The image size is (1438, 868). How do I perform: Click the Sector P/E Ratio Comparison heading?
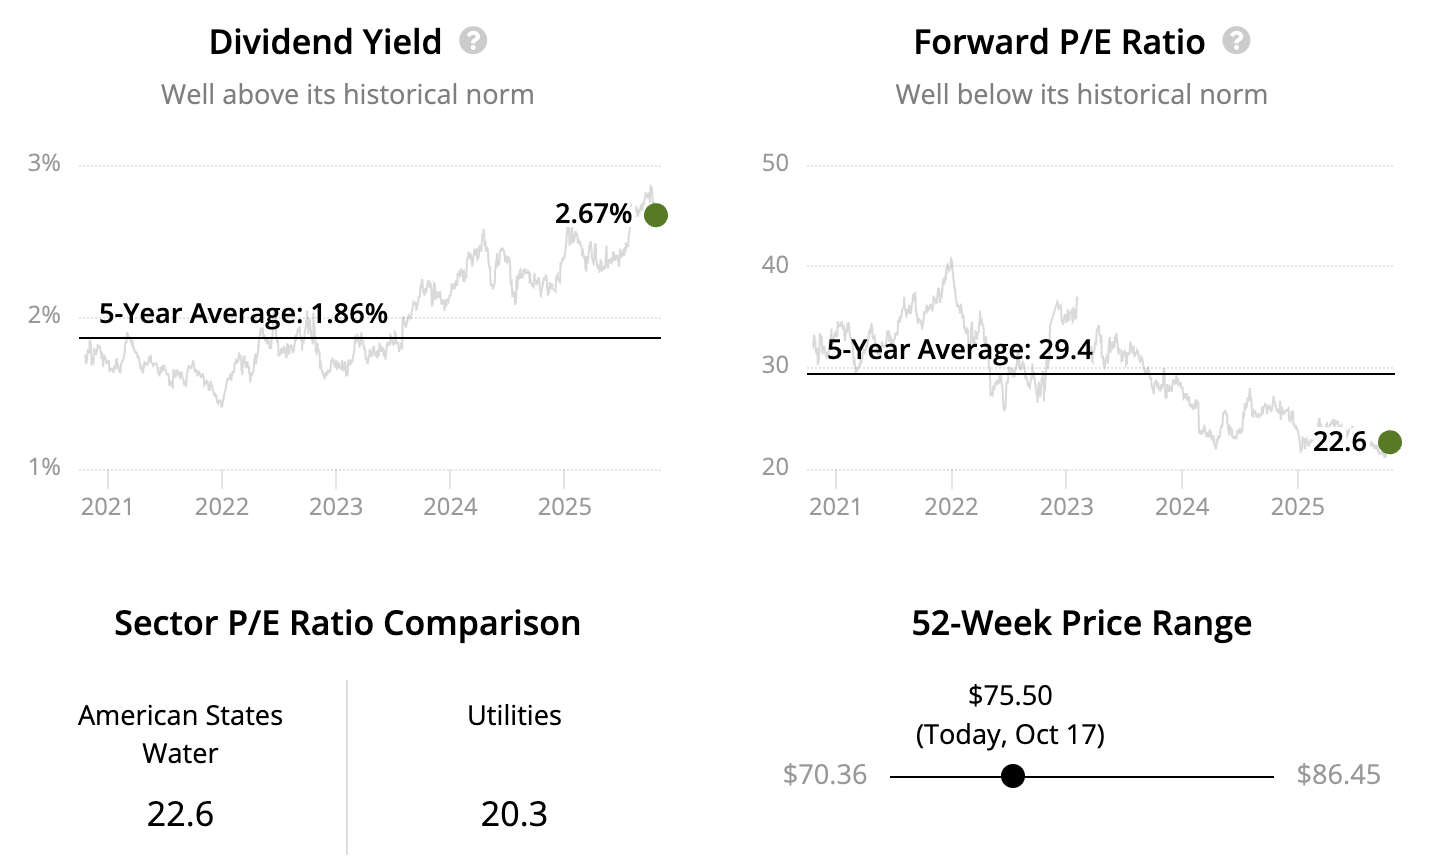point(347,623)
